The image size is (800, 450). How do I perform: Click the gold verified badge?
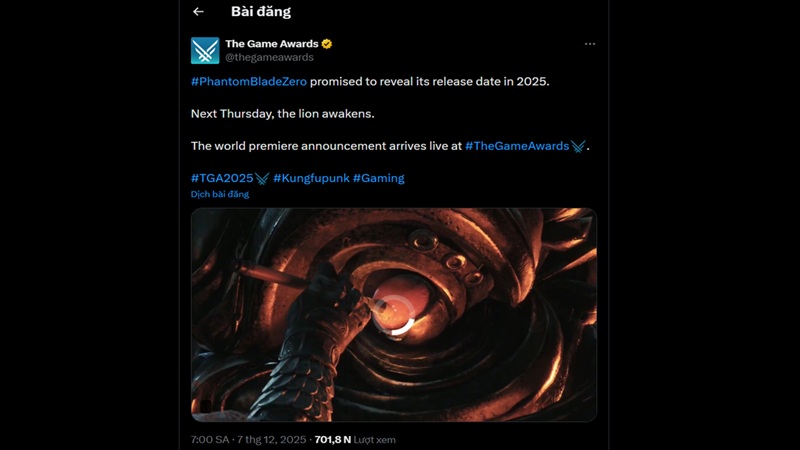[x=327, y=44]
